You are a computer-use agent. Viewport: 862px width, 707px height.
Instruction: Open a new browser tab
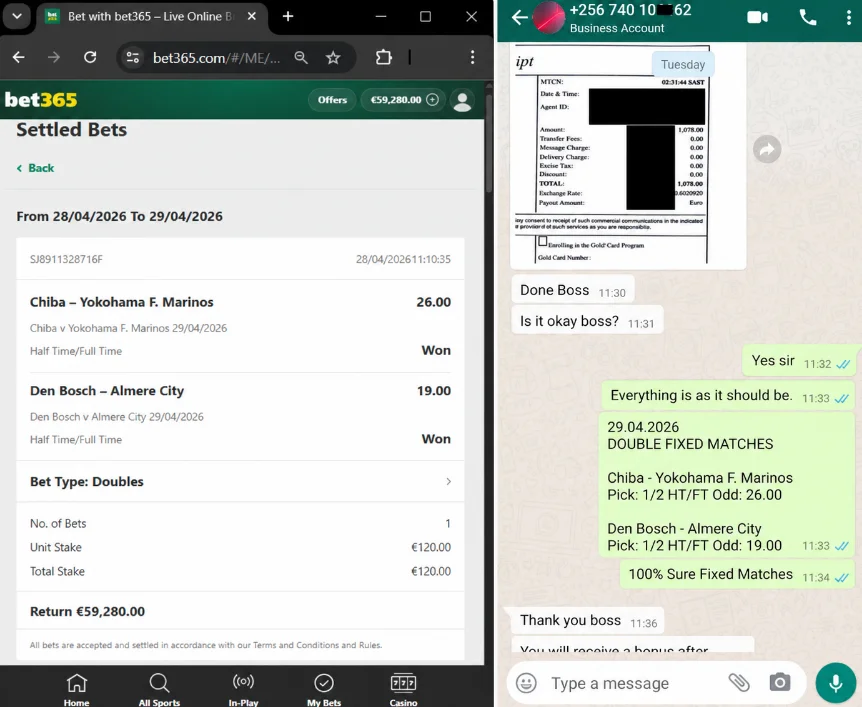coord(288,16)
